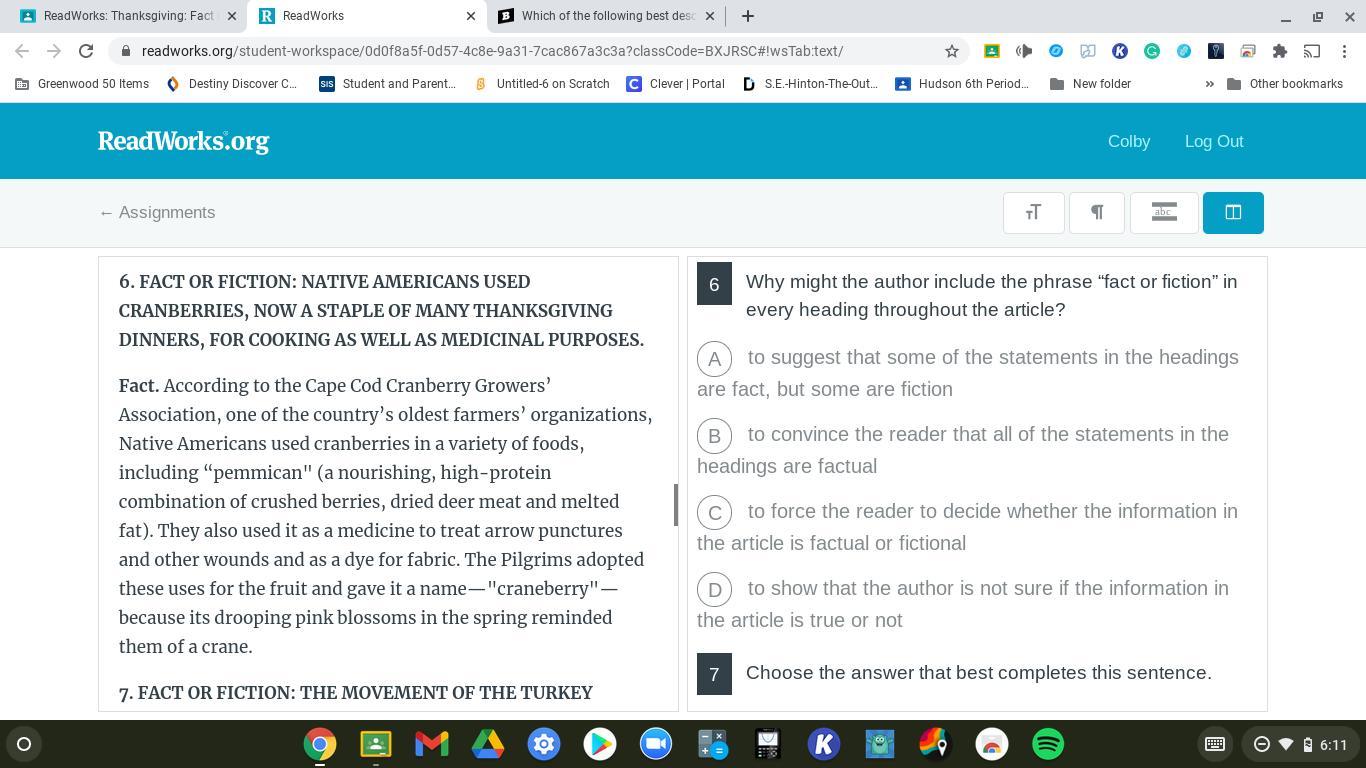Select answer C for question 6
This screenshot has height=768, width=1366.
point(714,512)
